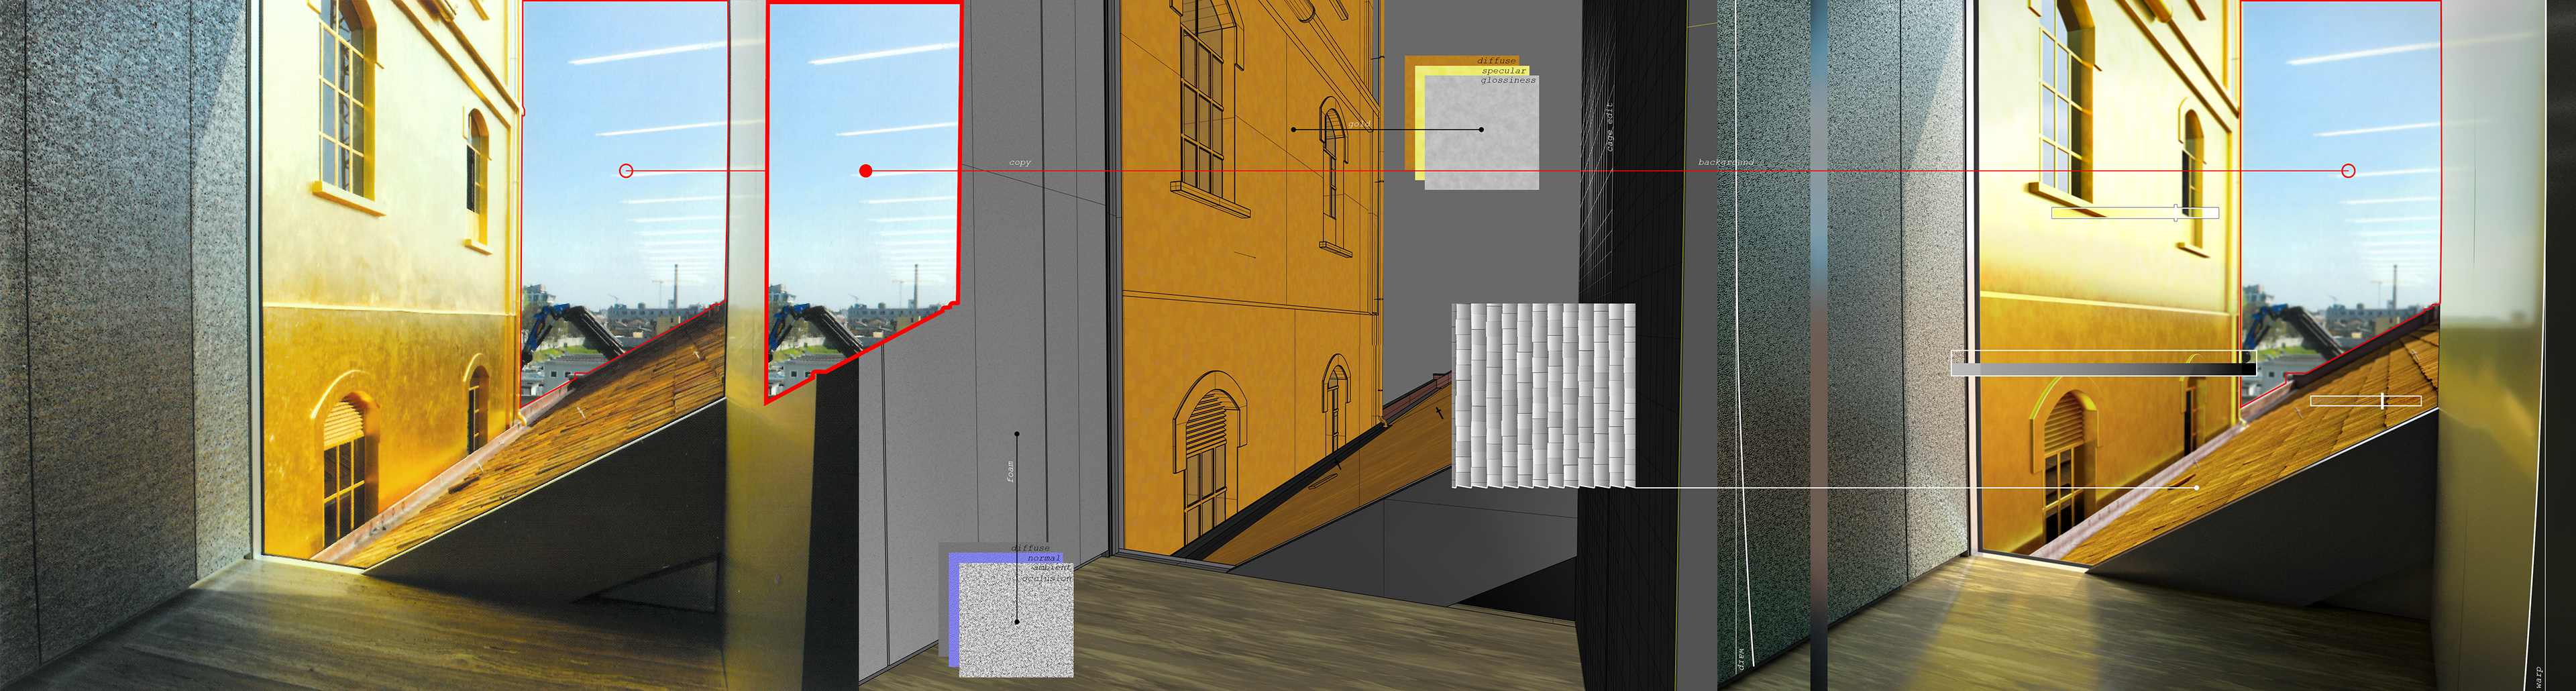Move the small white slider above the roof
The width and height of the screenshot is (2576, 691).
2365,401
